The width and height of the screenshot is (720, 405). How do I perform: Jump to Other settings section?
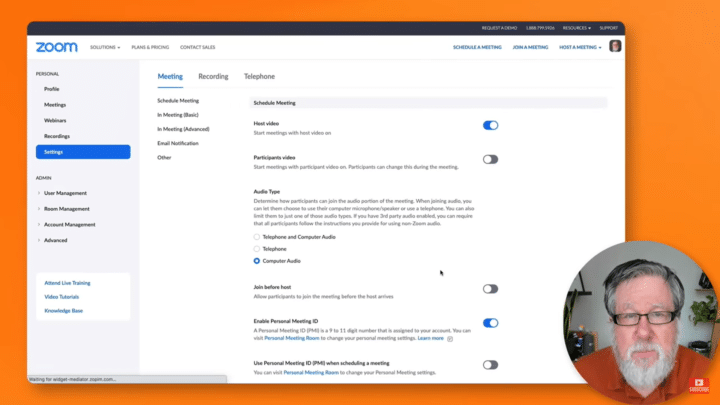(x=164, y=158)
